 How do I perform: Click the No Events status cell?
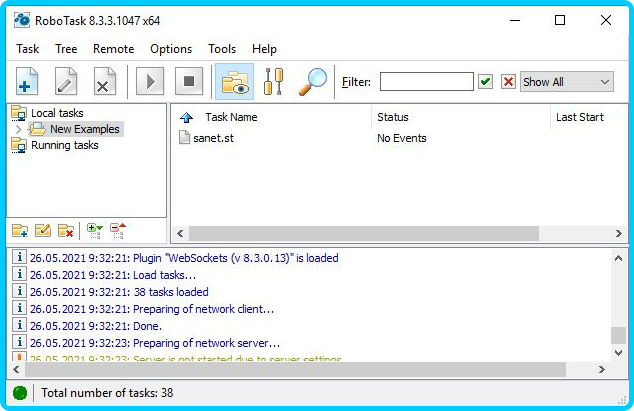point(402,138)
